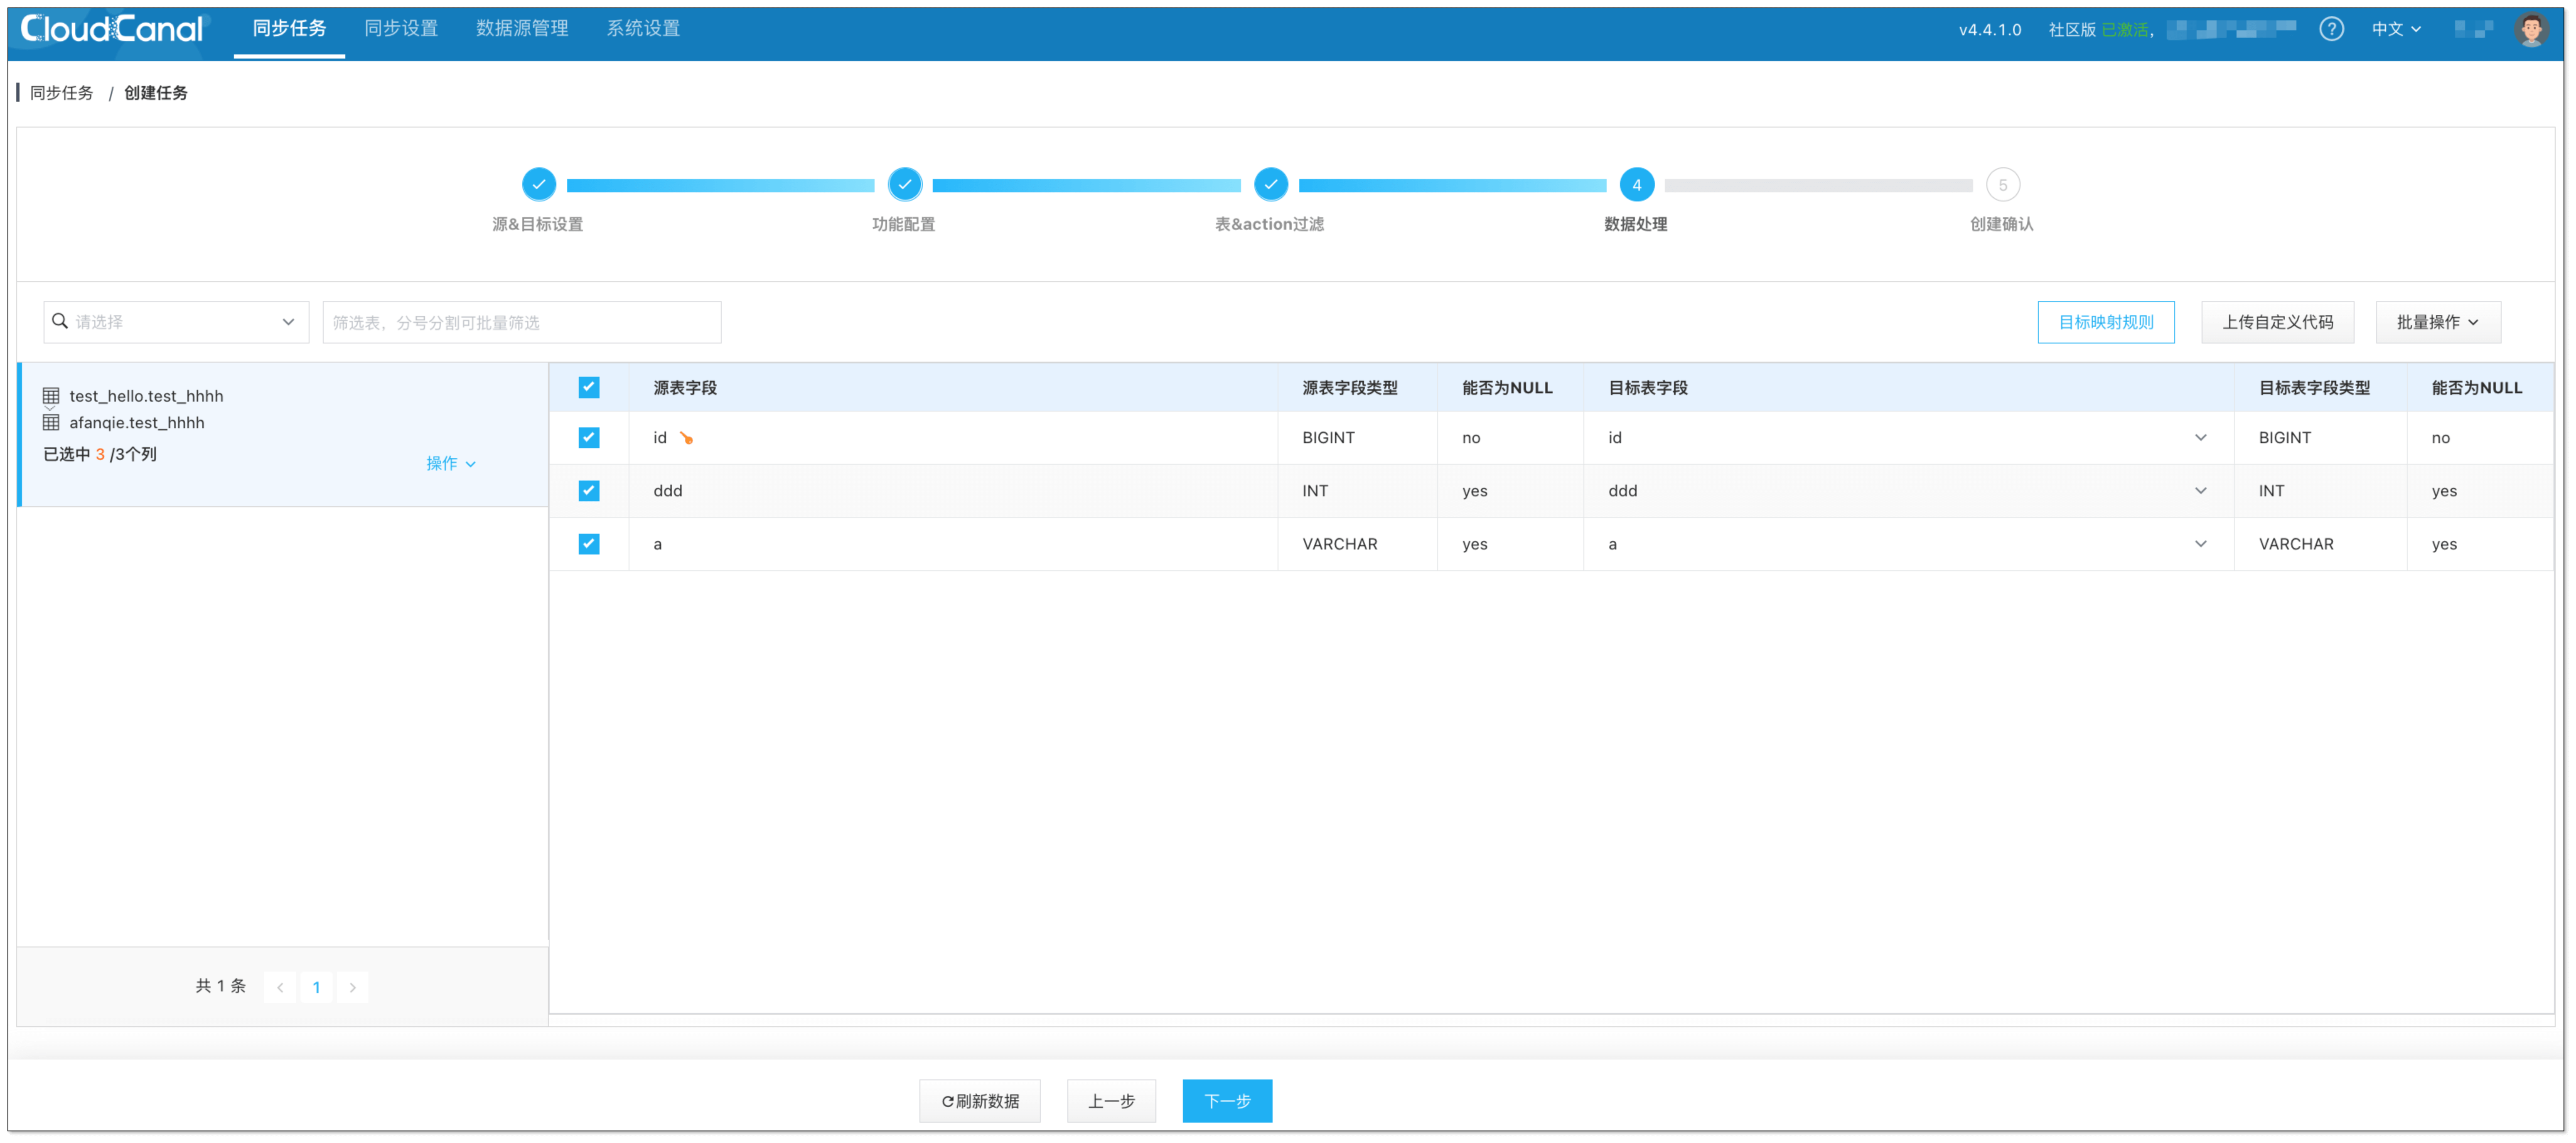
Task: Click the table filter input field
Action: 521,322
